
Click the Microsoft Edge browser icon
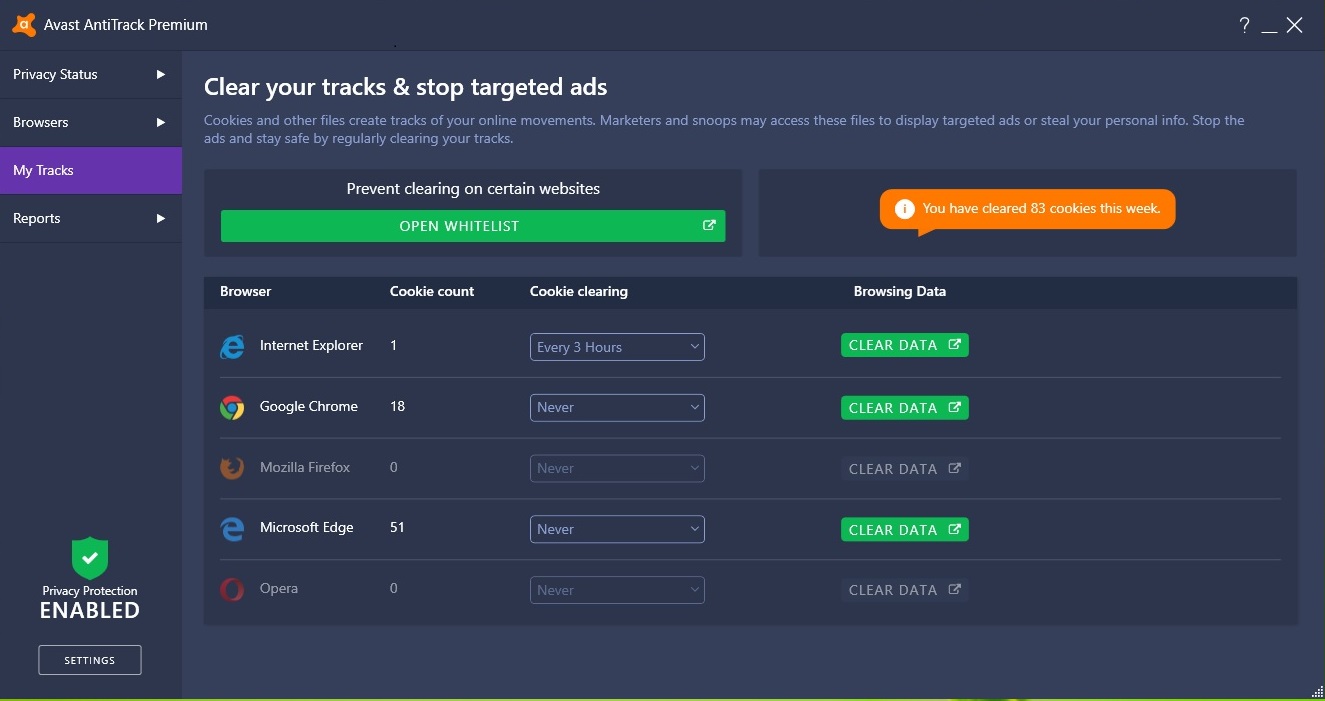click(232, 529)
